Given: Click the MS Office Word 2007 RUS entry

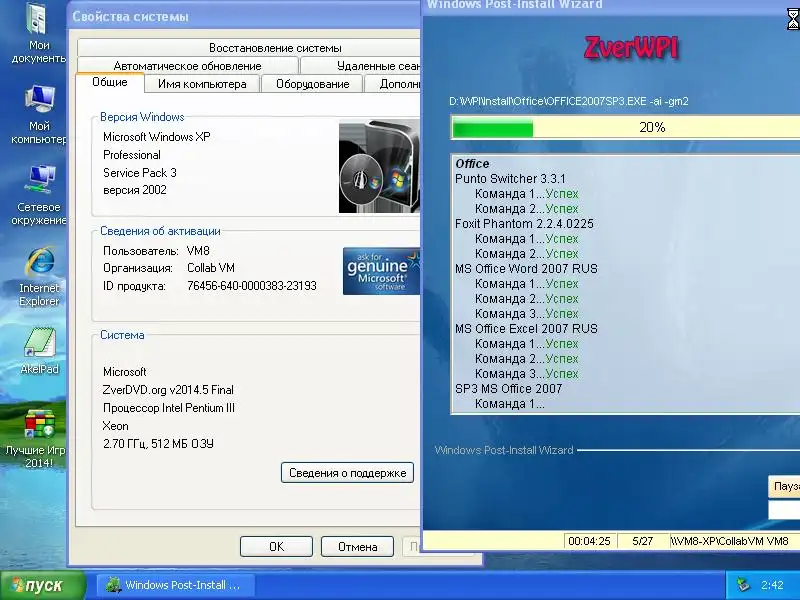Looking at the screenshot, I should (x=526, y=268).
